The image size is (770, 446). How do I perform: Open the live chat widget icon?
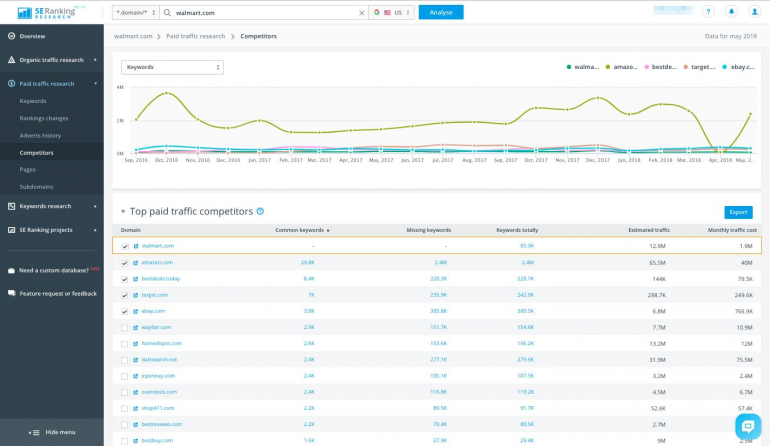click(x=747, y=426)
